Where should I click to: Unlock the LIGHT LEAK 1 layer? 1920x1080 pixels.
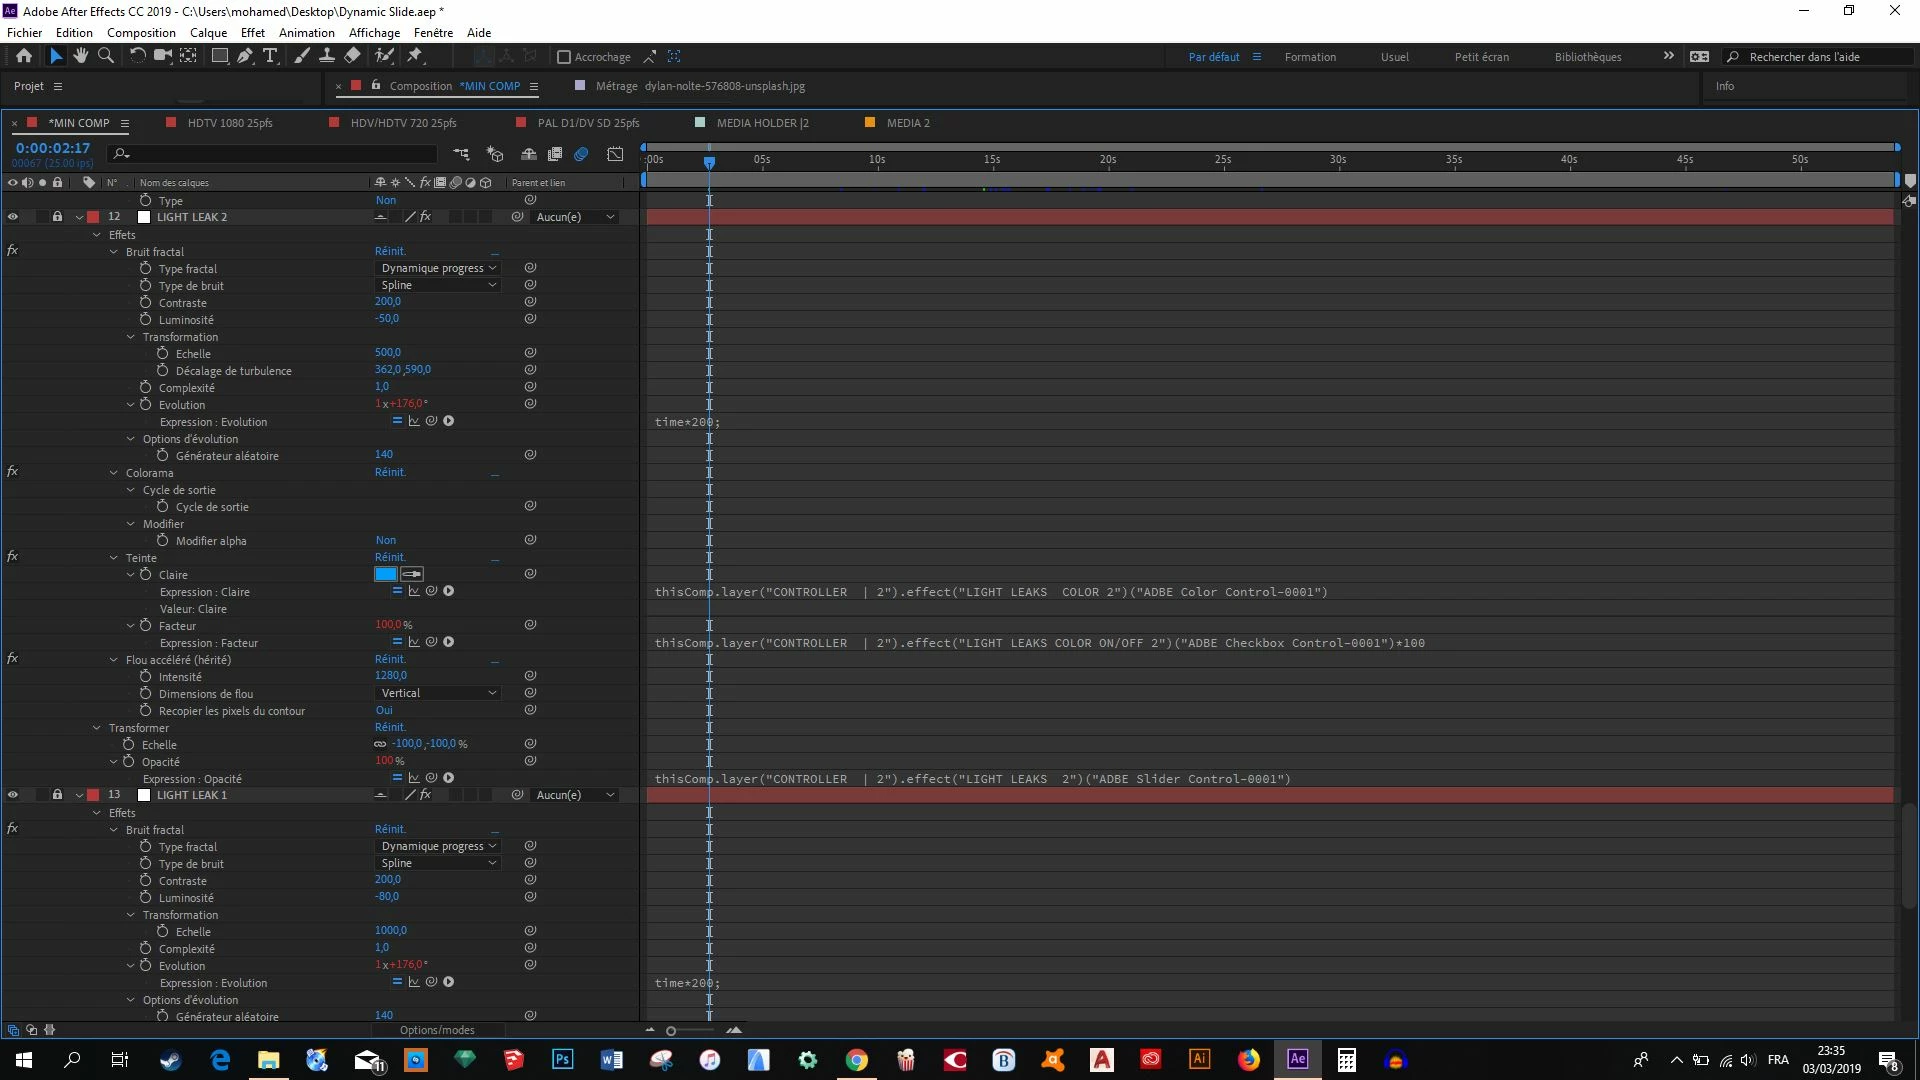pos(57,795)
